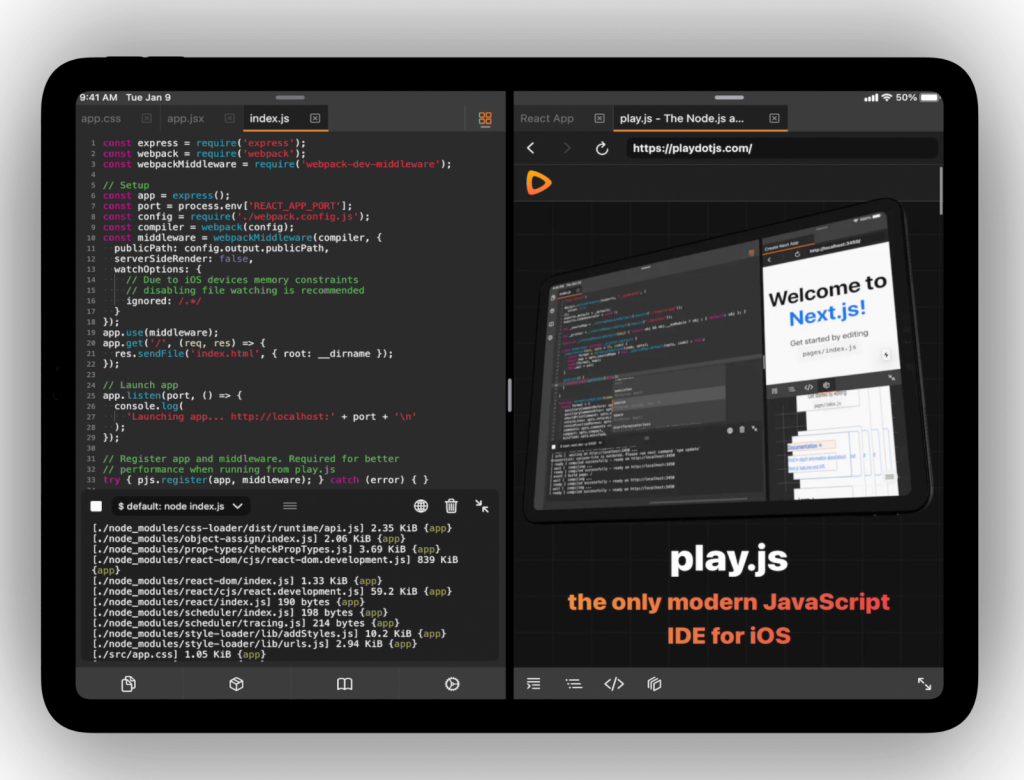Open the packages cube icon

pos(236,684)
